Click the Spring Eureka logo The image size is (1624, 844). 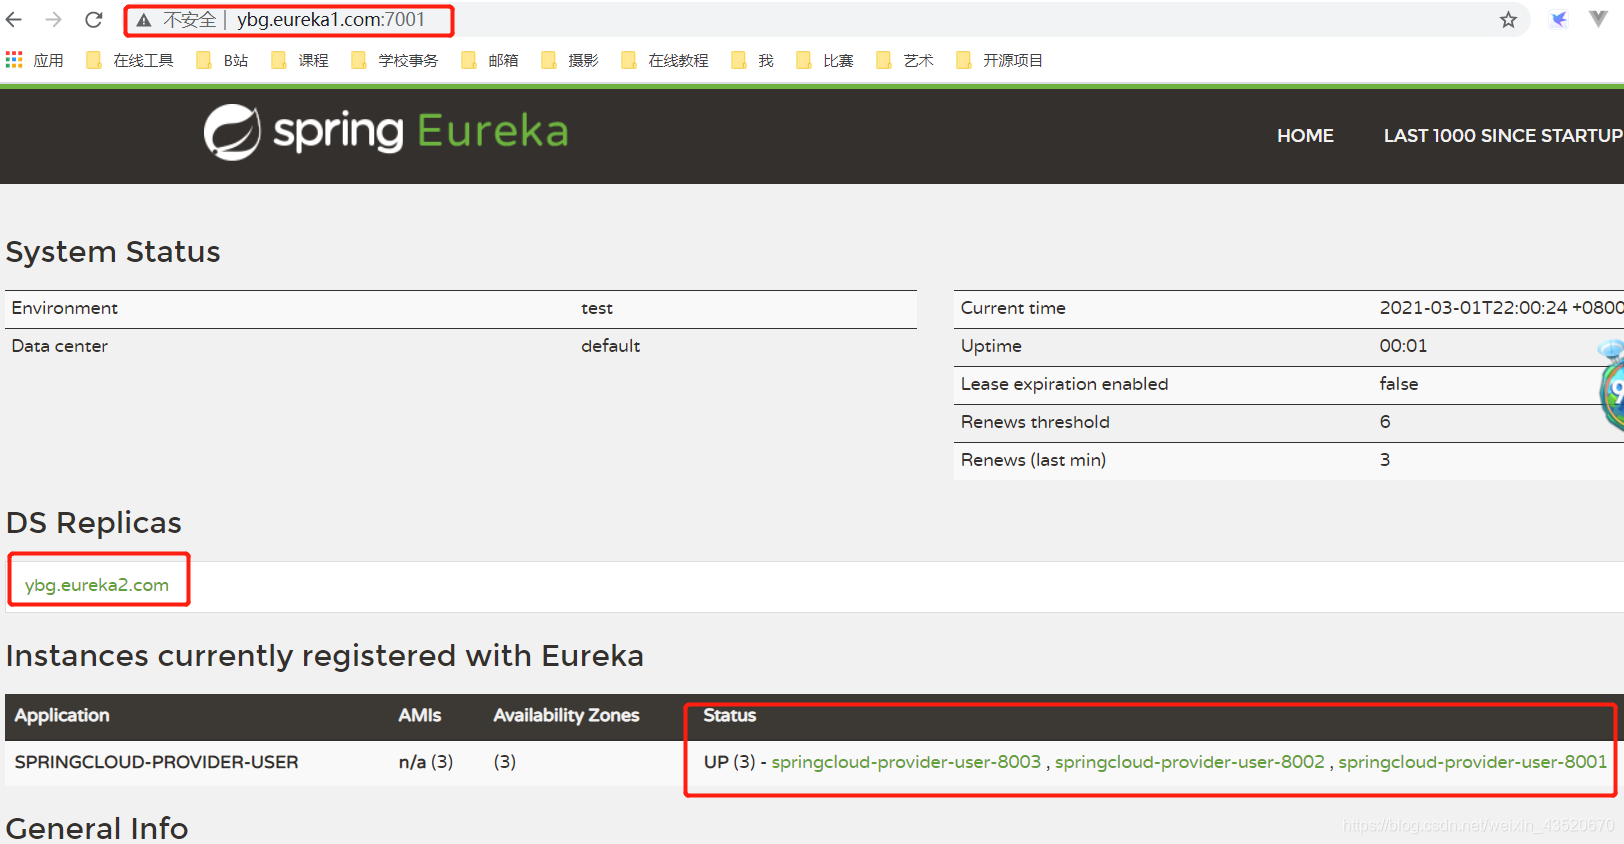coord(386,132)
